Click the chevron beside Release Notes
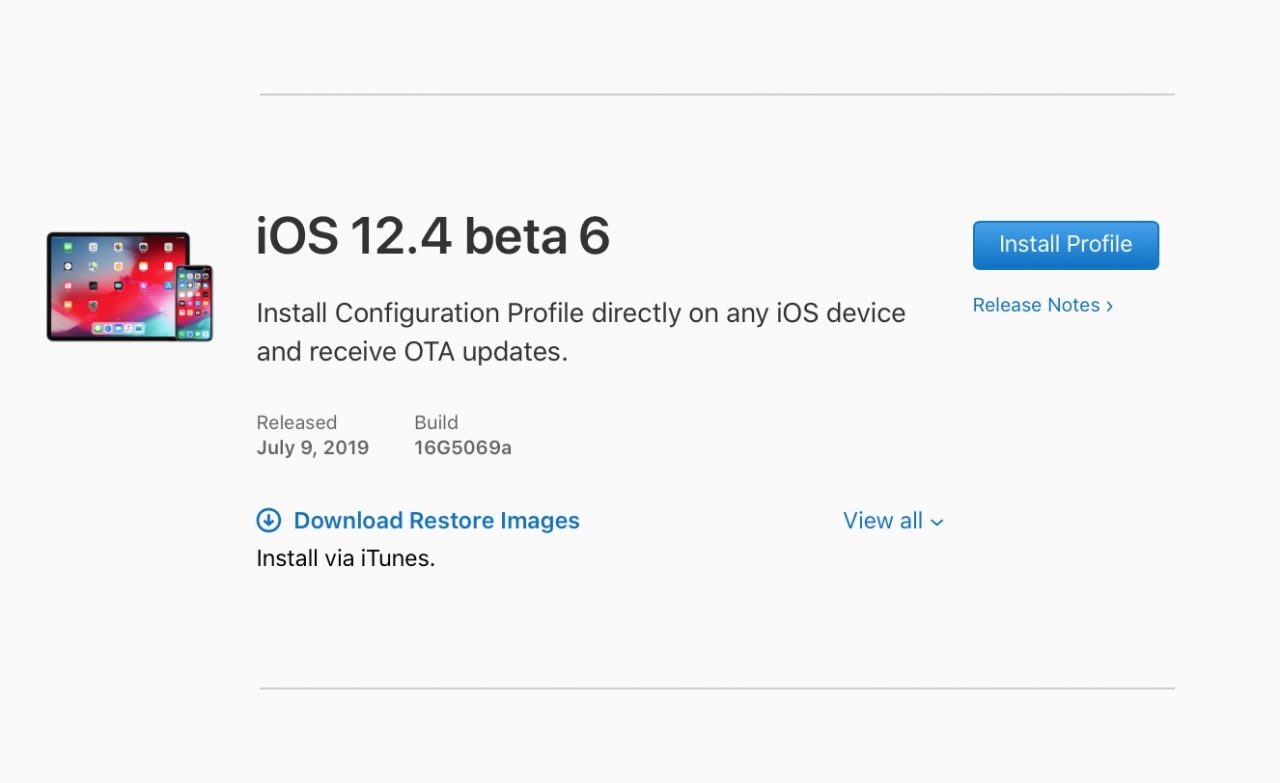 [x=1109, y=307]
